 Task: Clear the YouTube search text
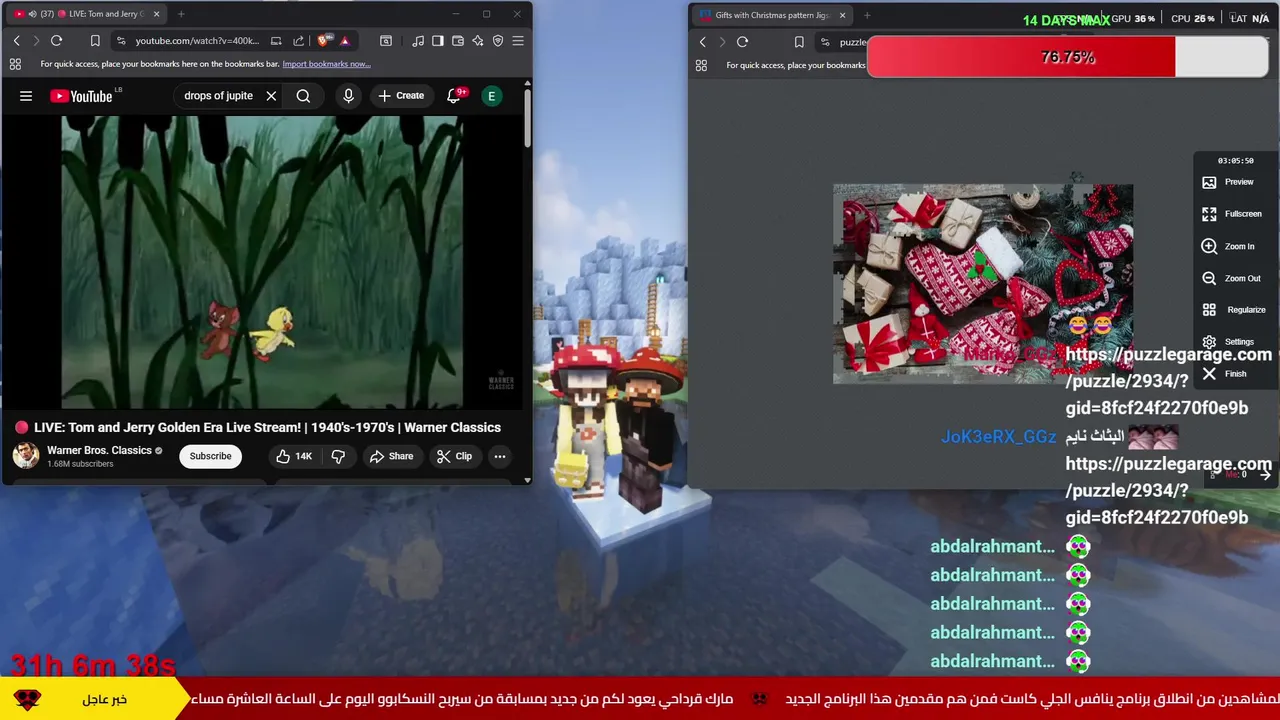point(271,96)
